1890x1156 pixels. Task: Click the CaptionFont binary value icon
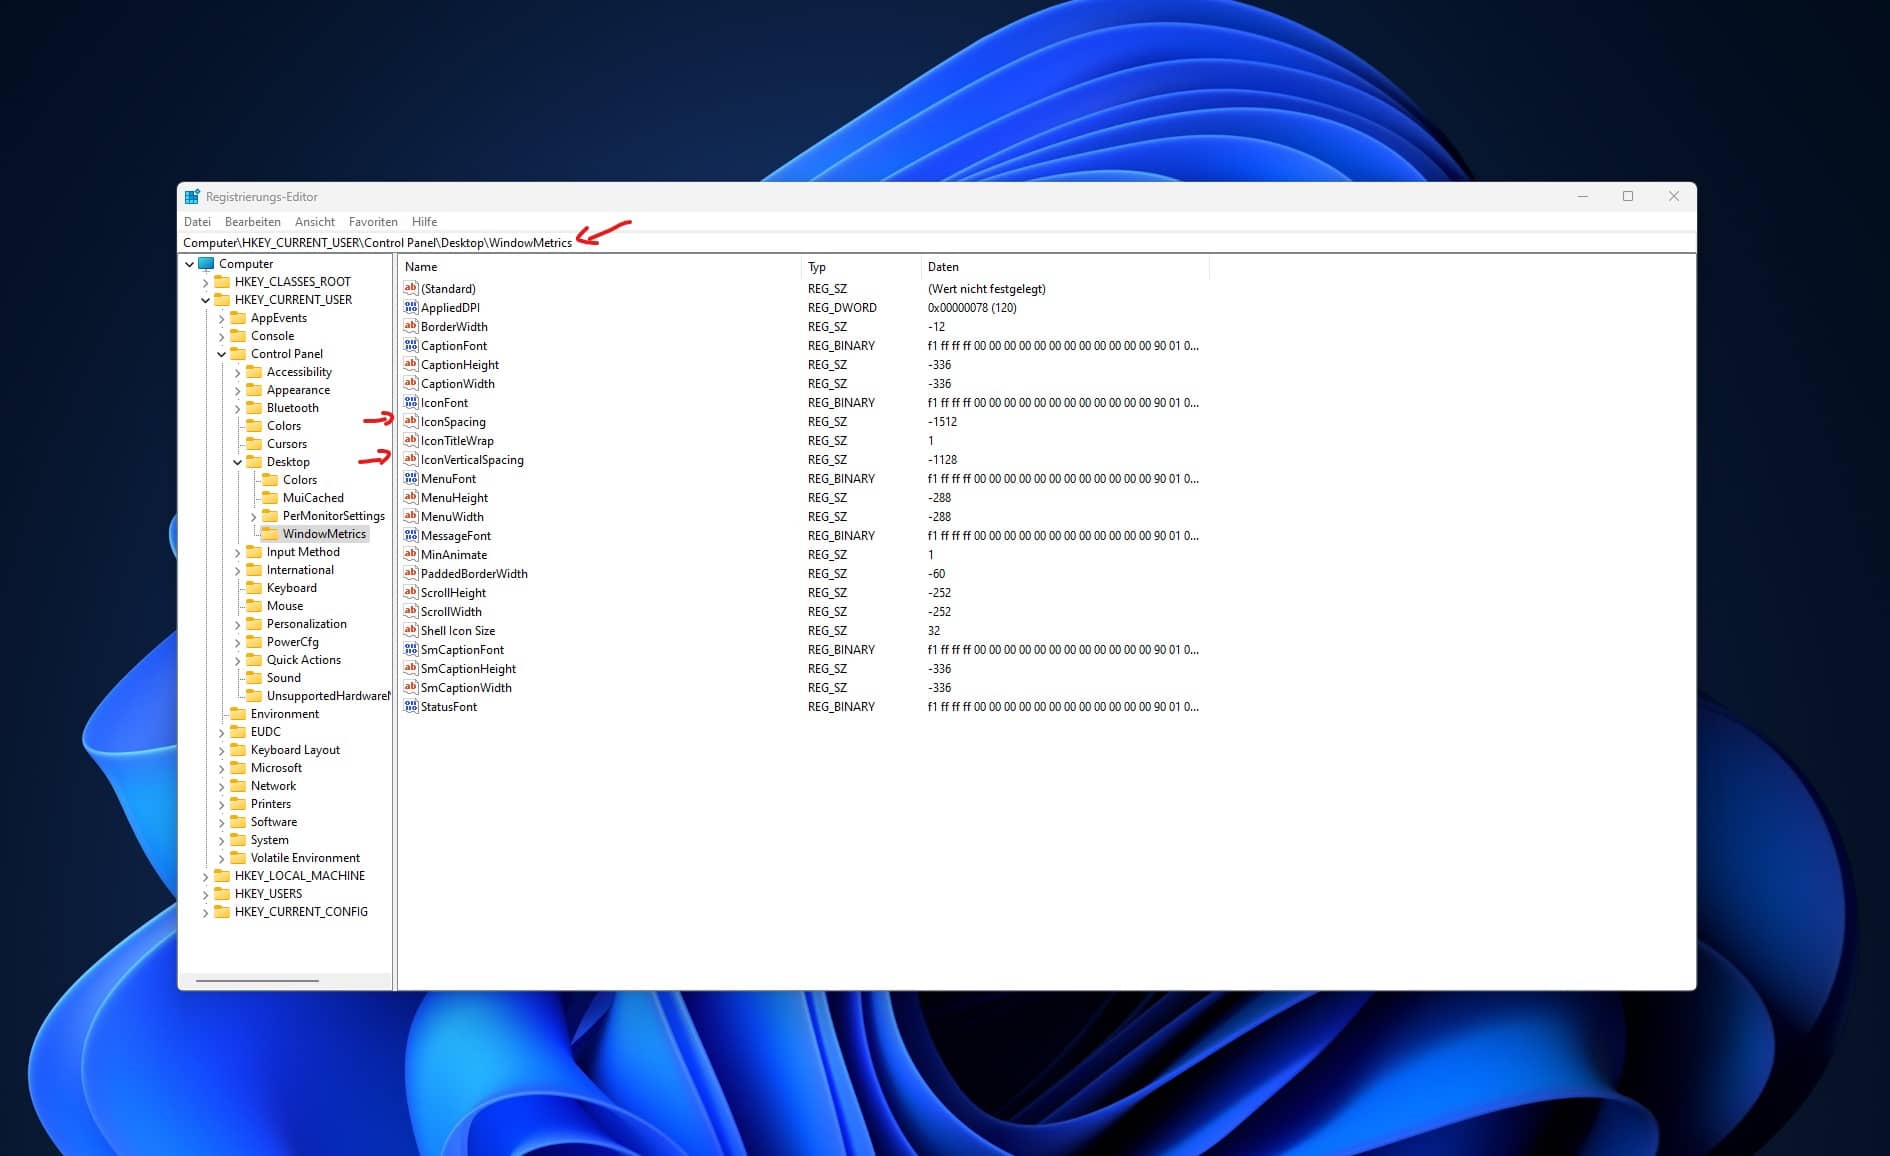(410, 345)
